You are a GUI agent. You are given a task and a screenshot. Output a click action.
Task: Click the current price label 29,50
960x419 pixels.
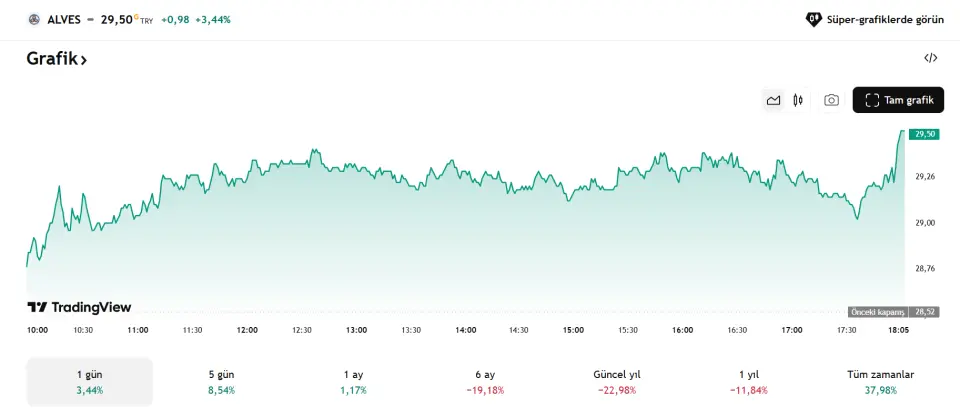(925, 134)
